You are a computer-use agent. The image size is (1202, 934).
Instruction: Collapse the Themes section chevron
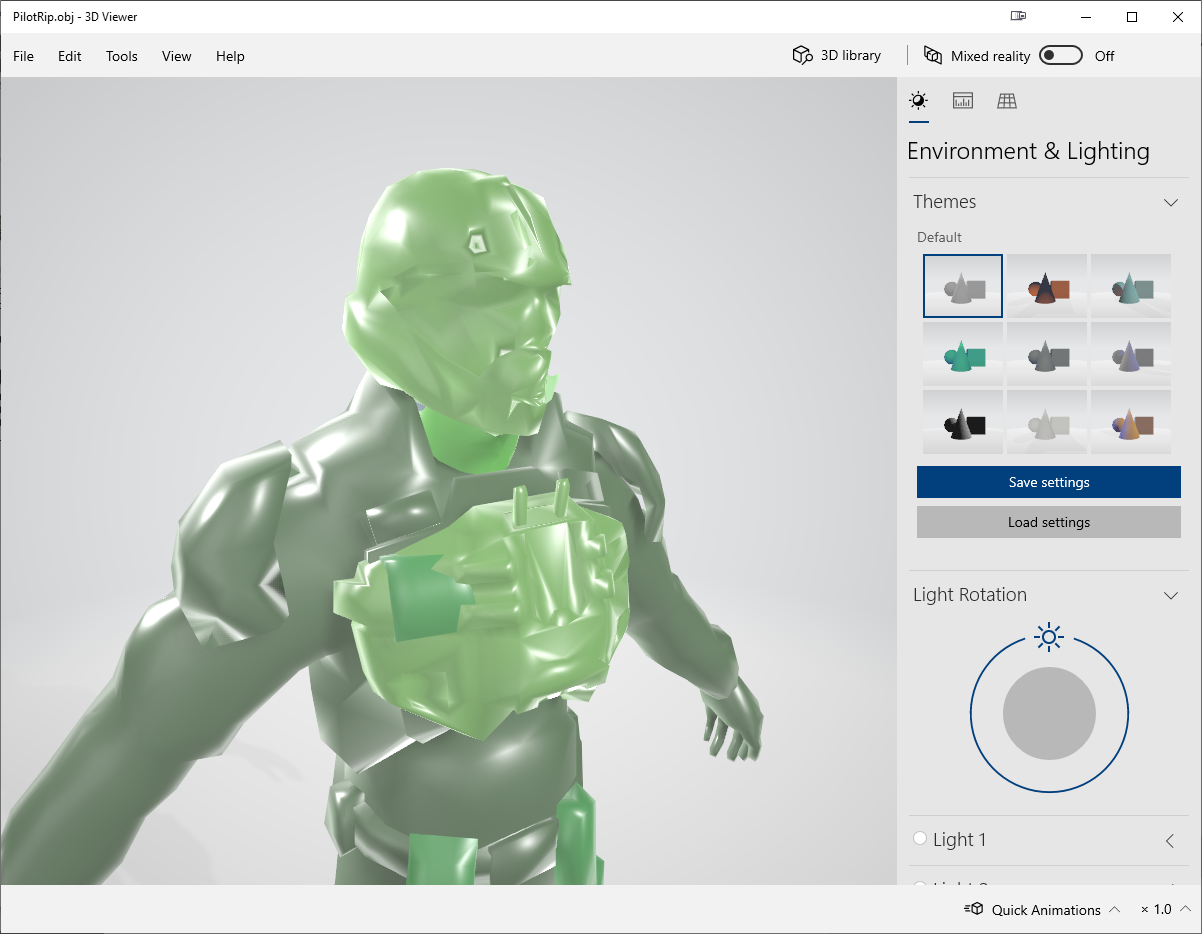pos(1171,202)
